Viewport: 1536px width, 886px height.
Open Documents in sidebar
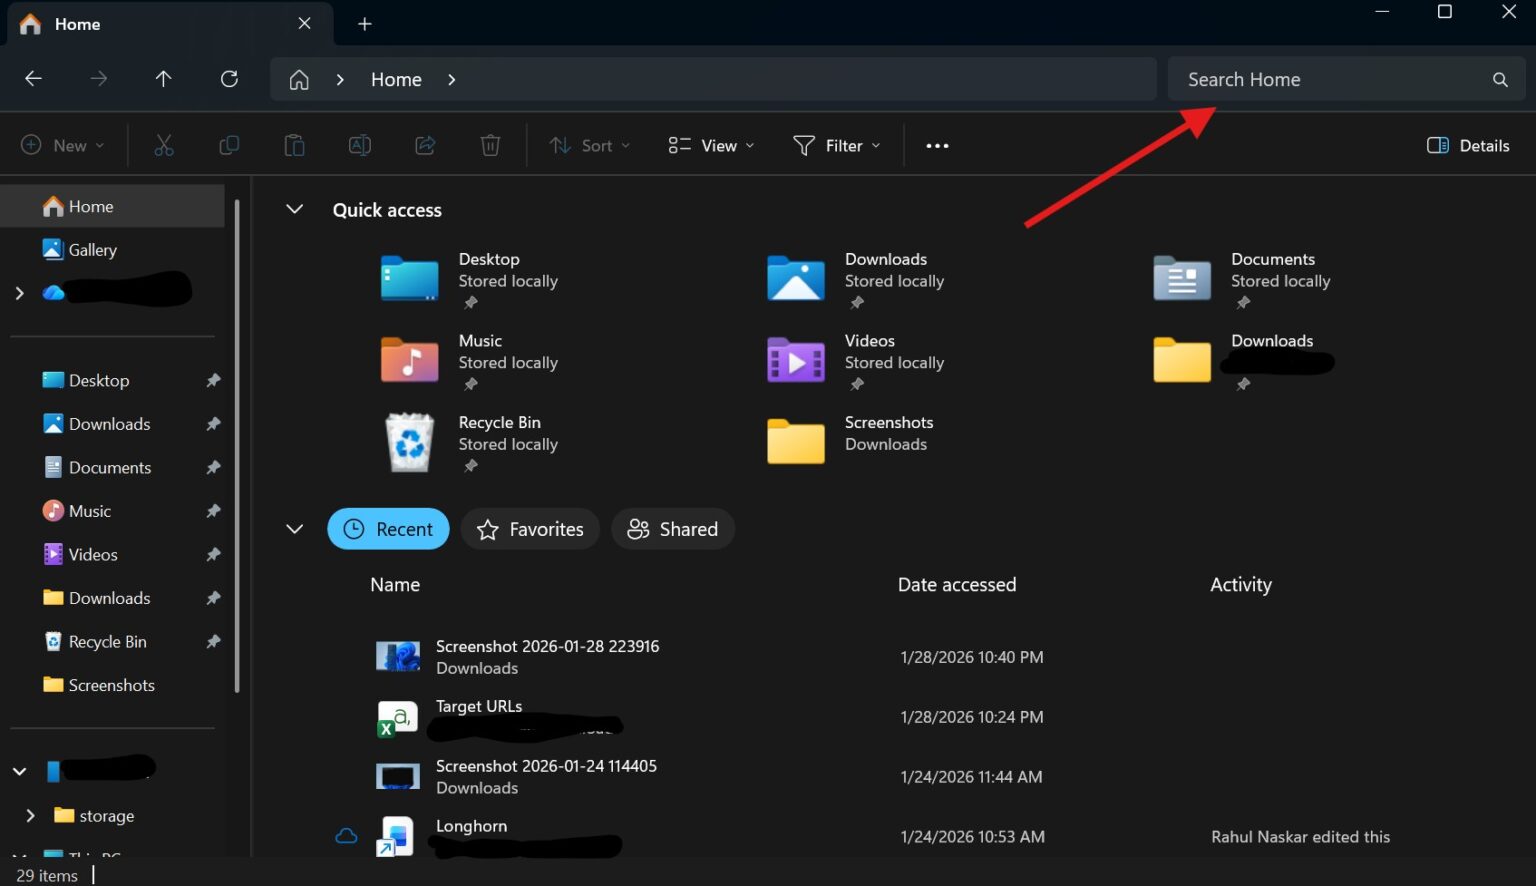pos(112,468)
